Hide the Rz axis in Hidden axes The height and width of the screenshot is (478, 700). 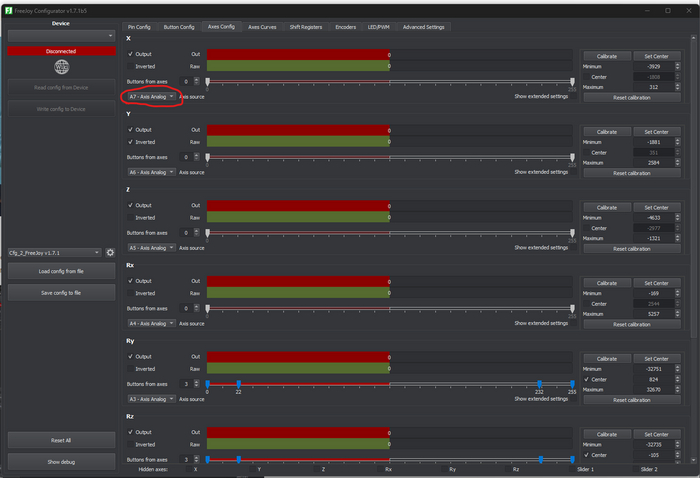coord(508,470)
